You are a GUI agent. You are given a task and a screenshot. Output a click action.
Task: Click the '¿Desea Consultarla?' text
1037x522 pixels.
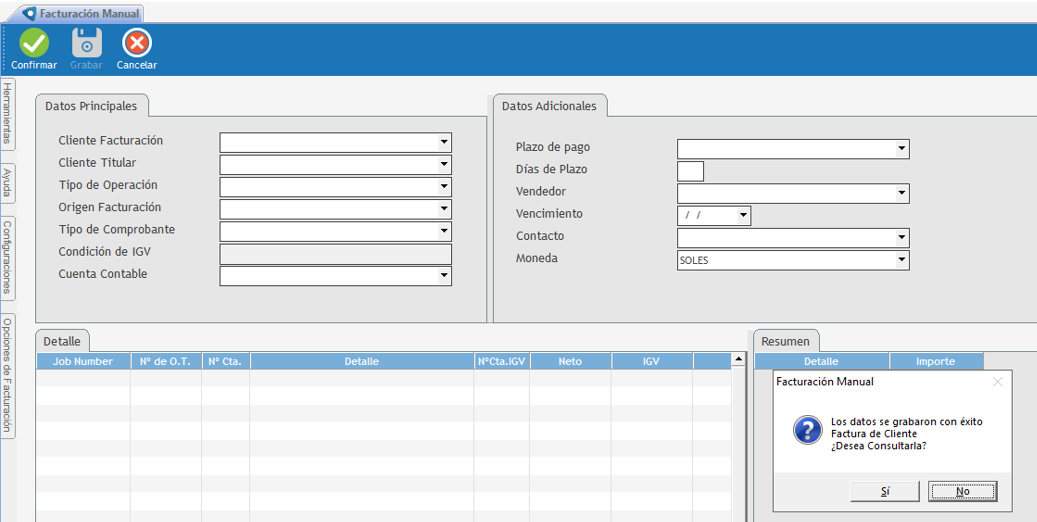878,445
